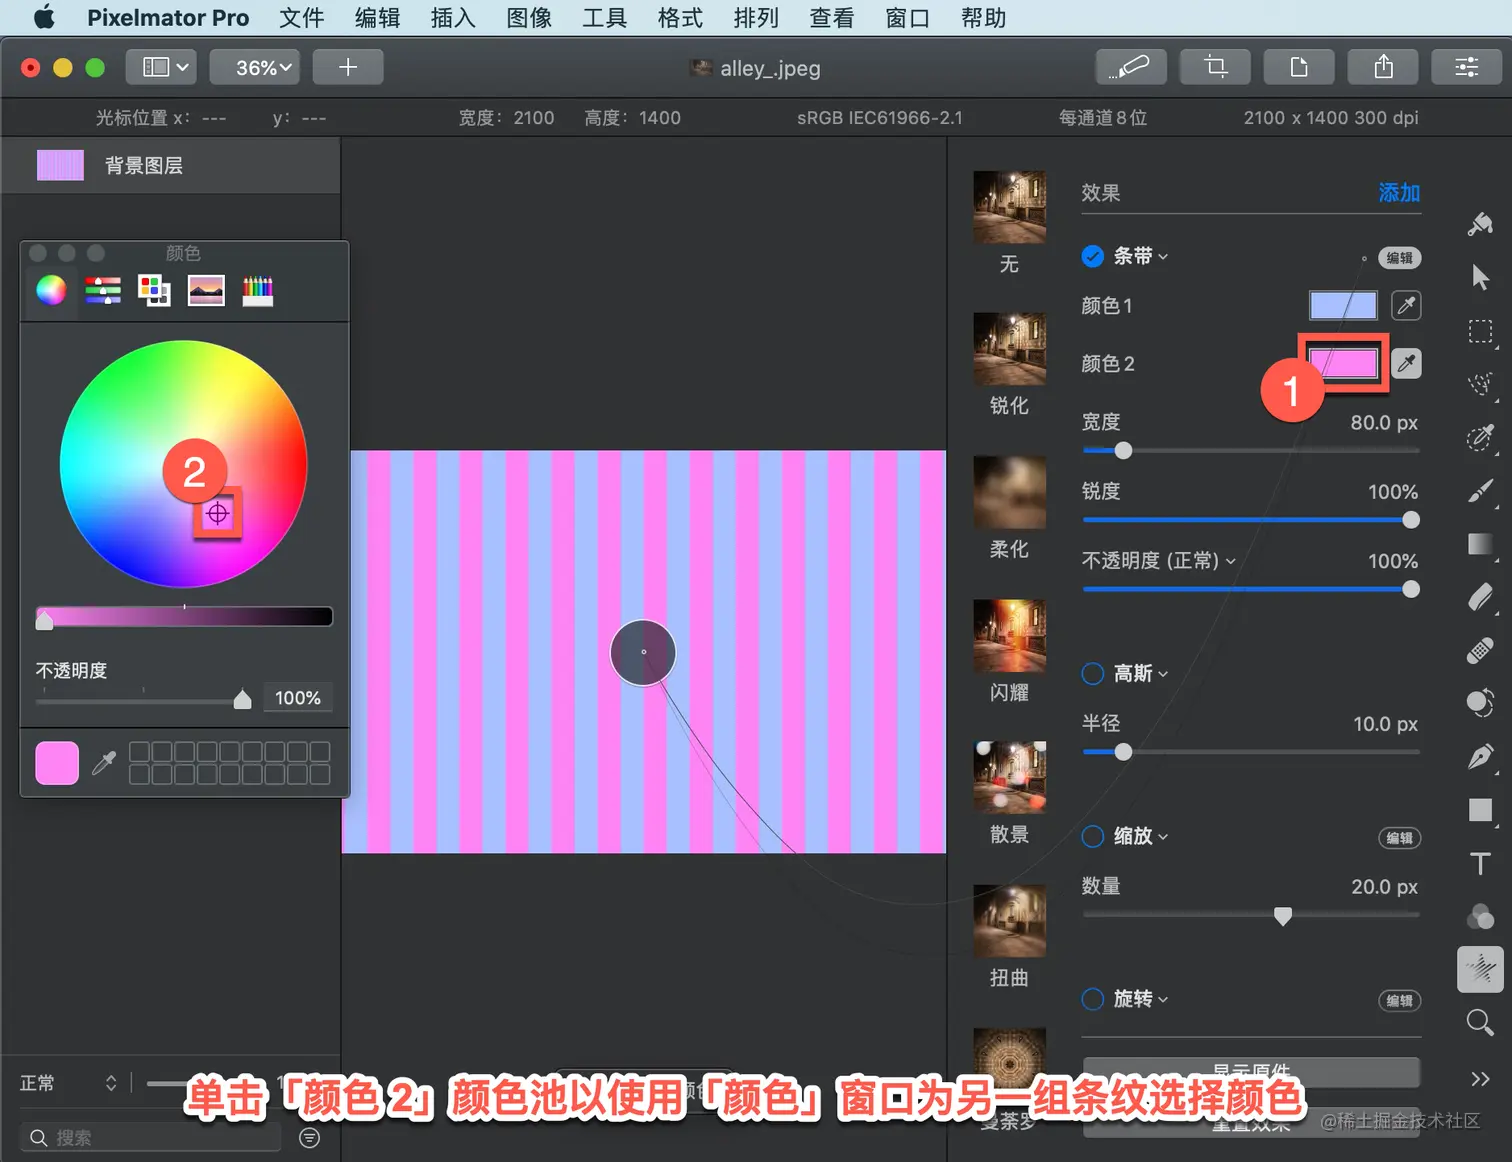
Task: Open the Pixelmator Pro app menu
Action: pyautogui.click(x=168, y=18)
